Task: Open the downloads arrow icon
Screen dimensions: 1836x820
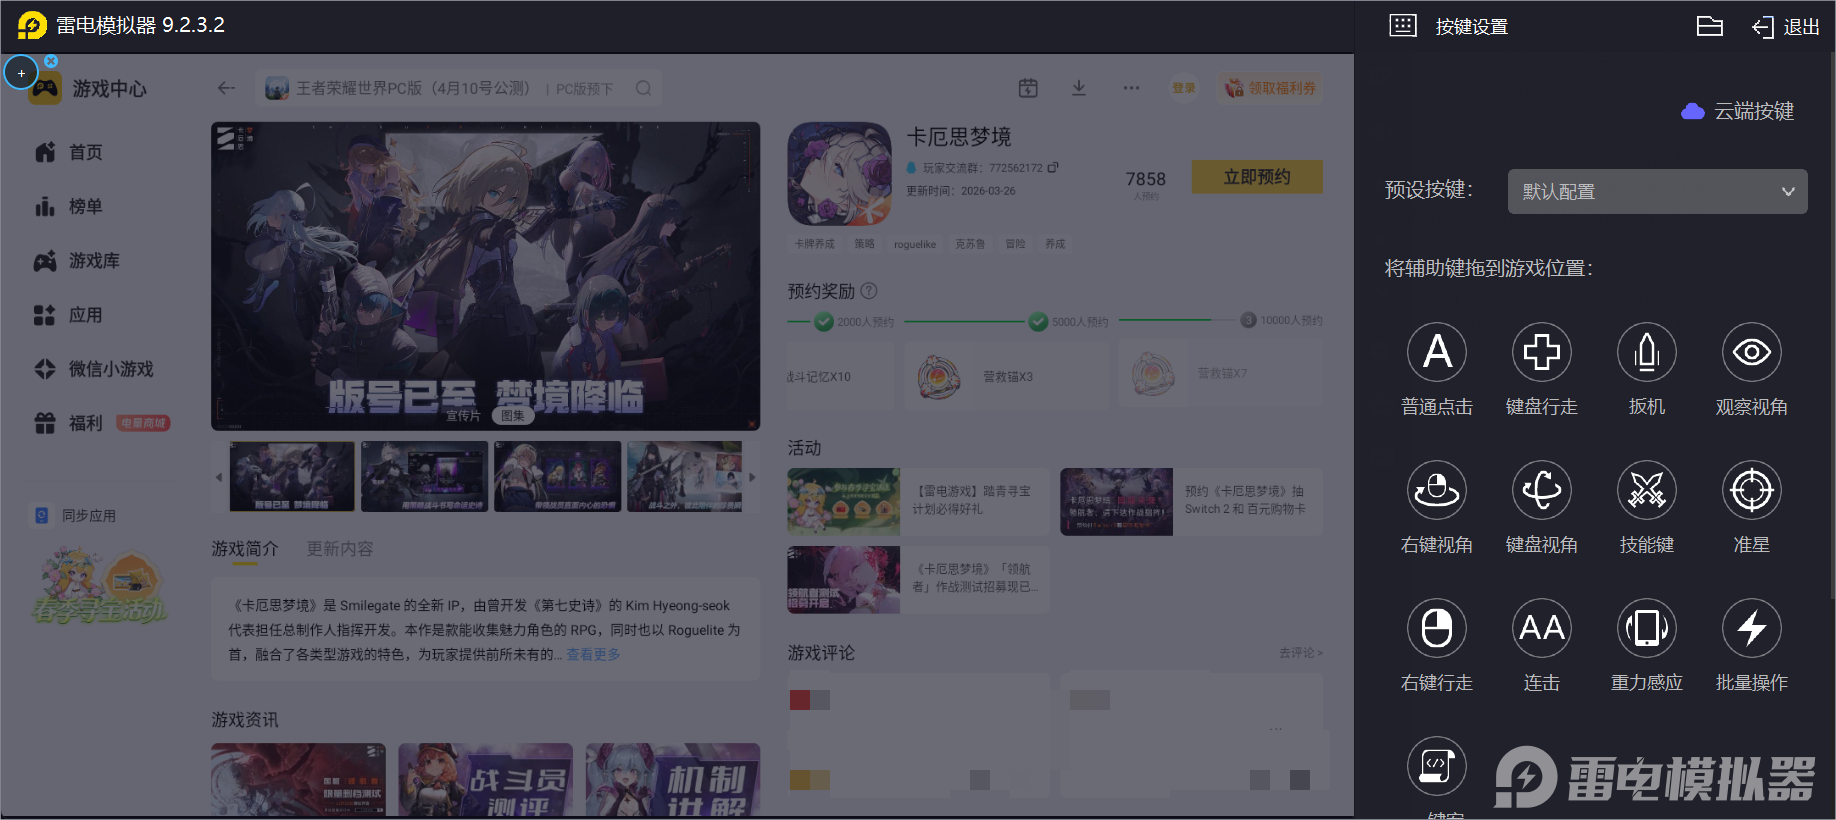Action: [1079, 88]
